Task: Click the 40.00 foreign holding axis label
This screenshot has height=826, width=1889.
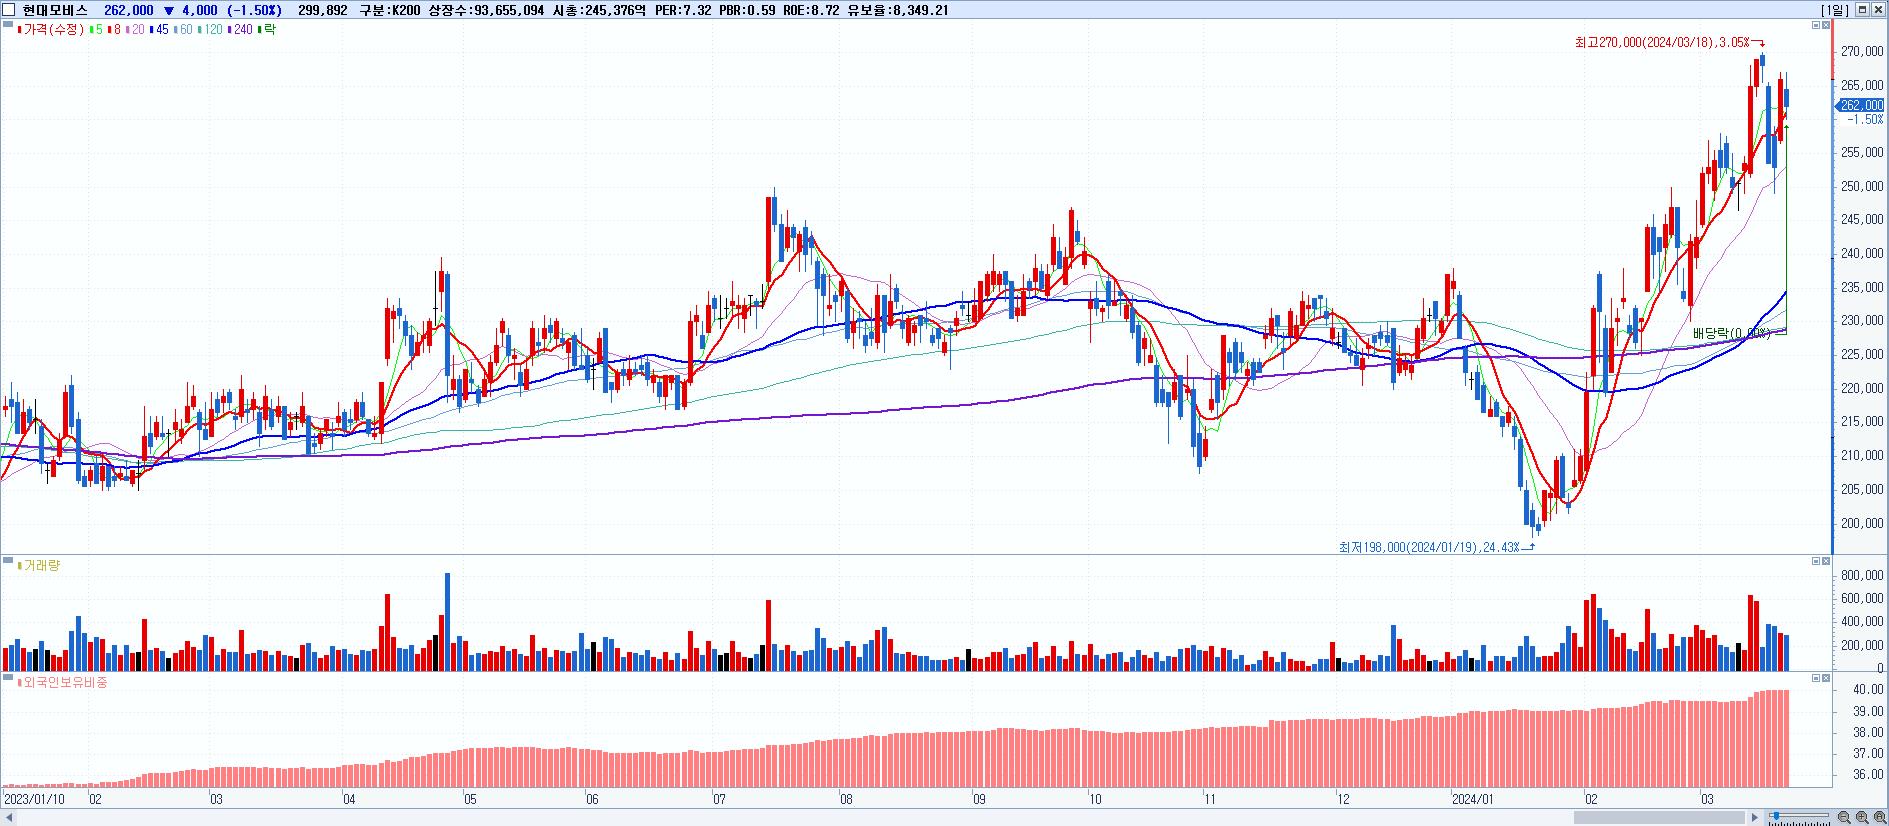Action: tap(1868, 689)
